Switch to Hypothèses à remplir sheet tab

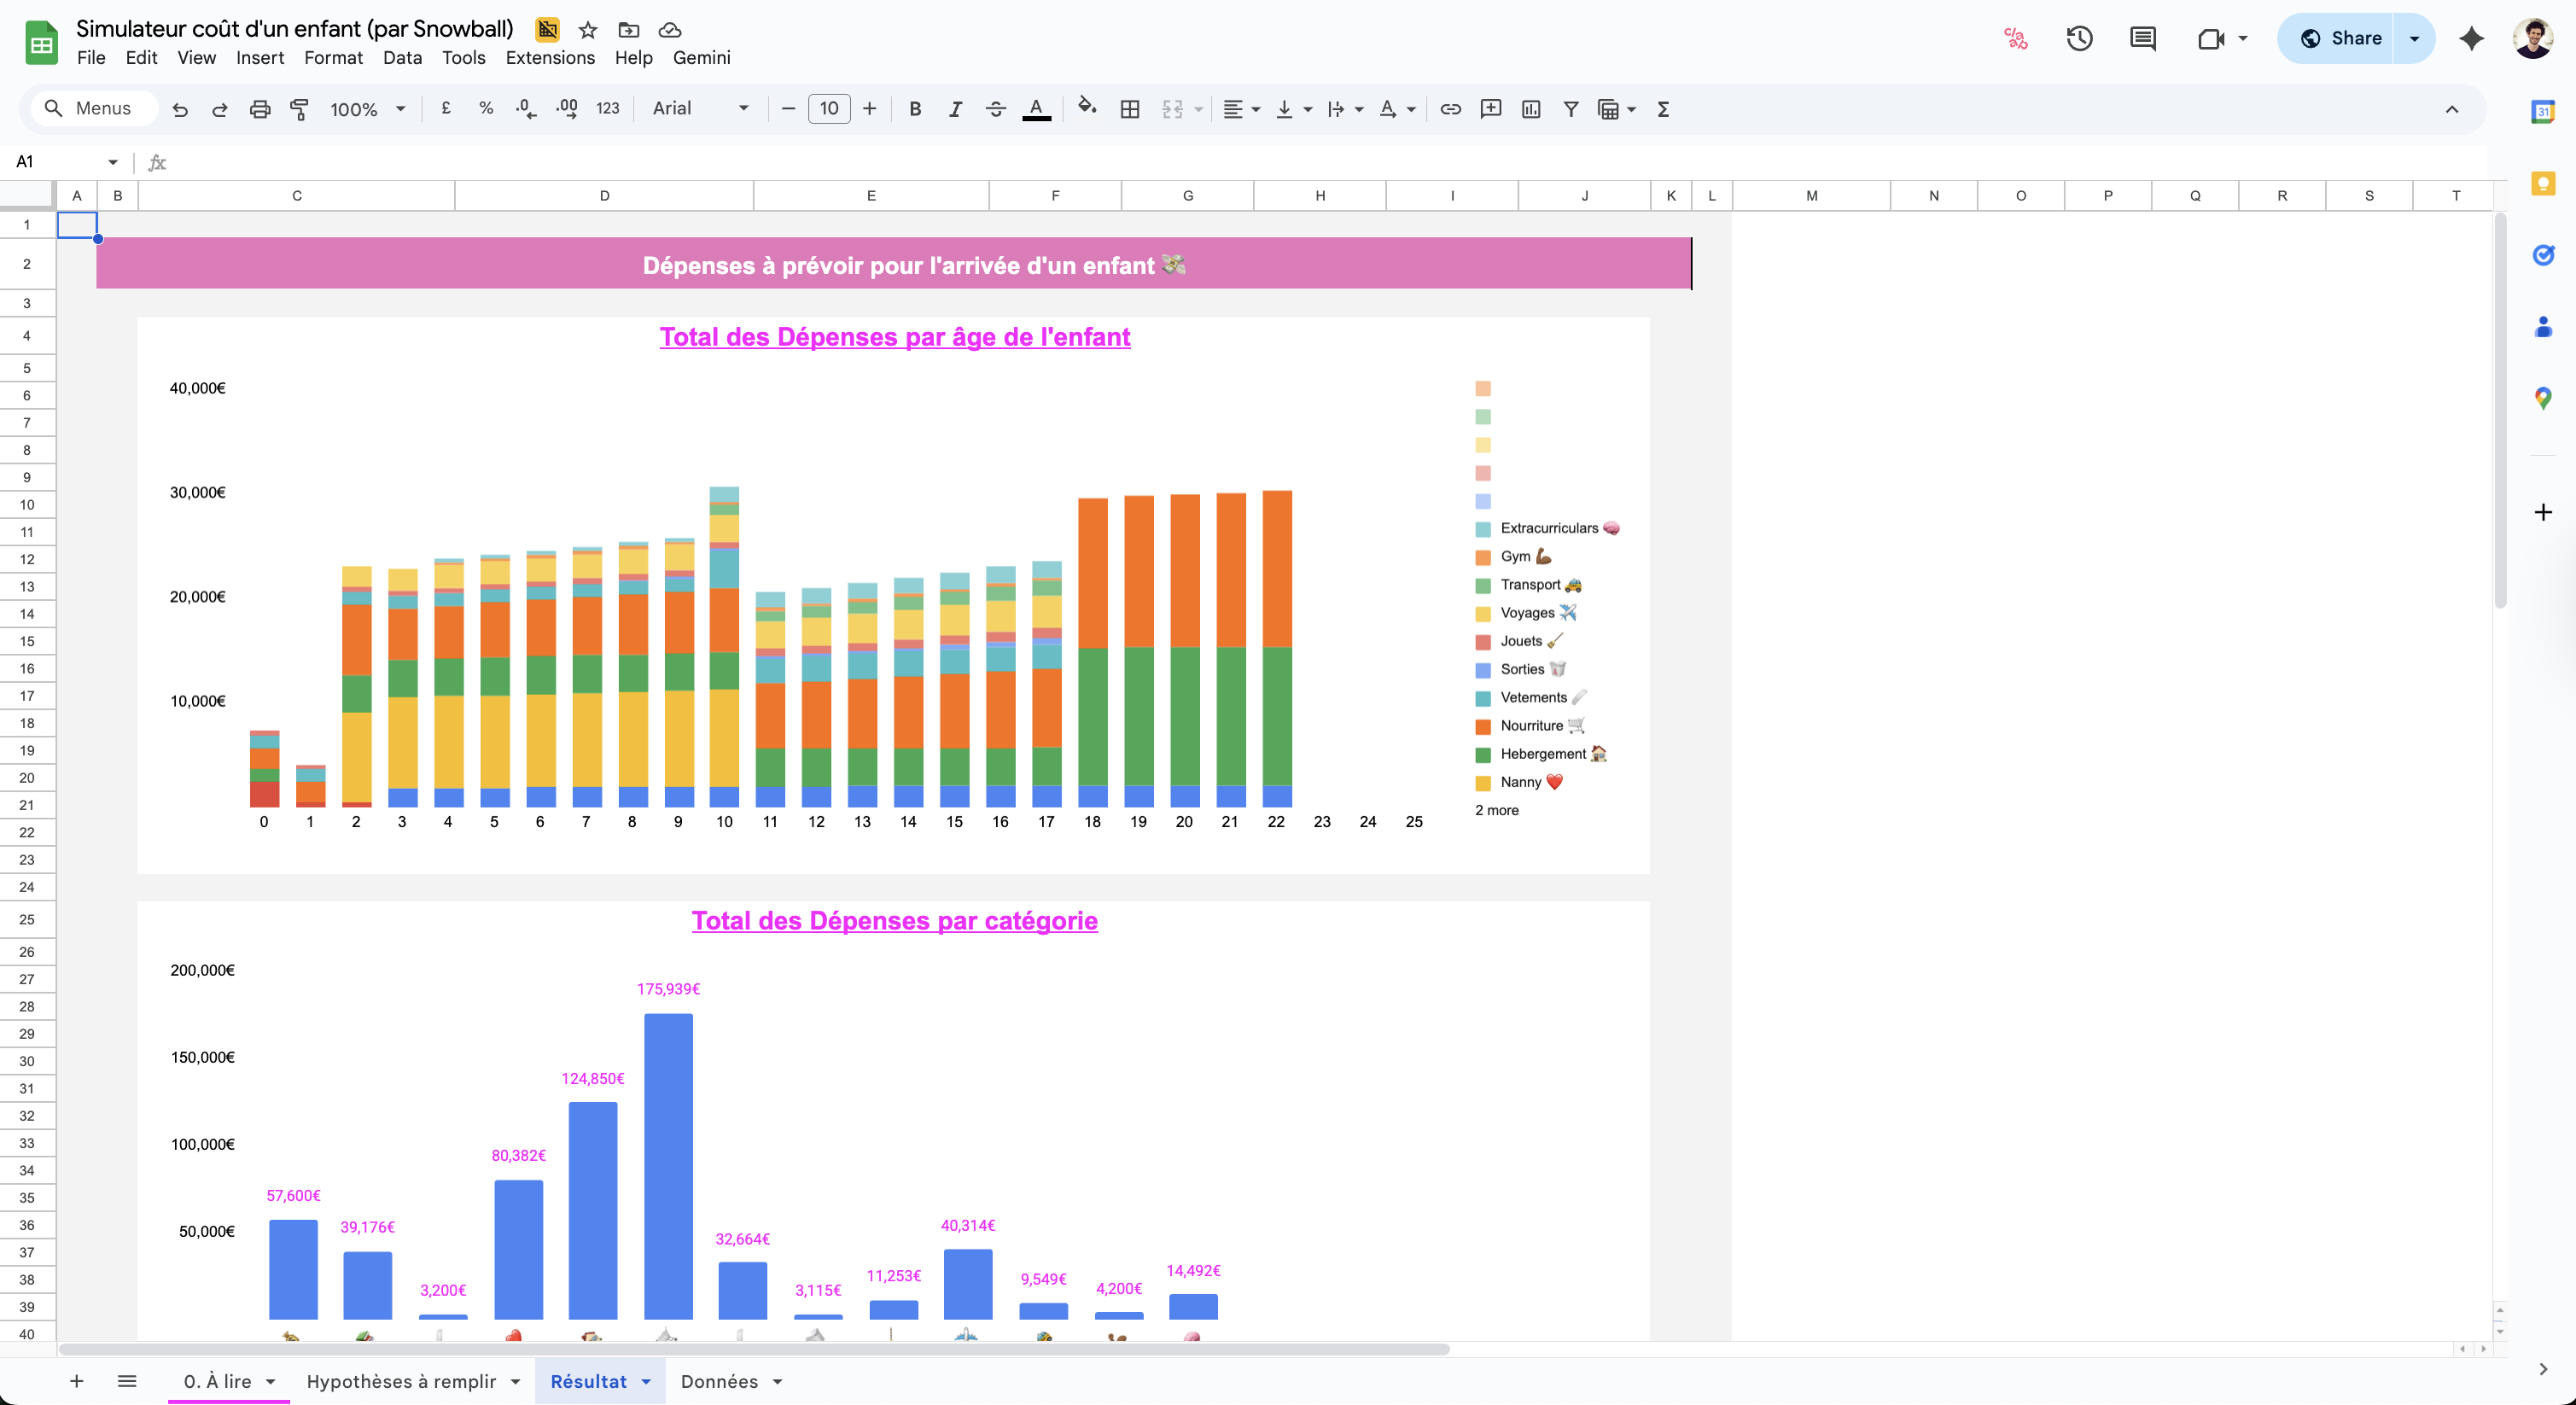click(401, 1381)
